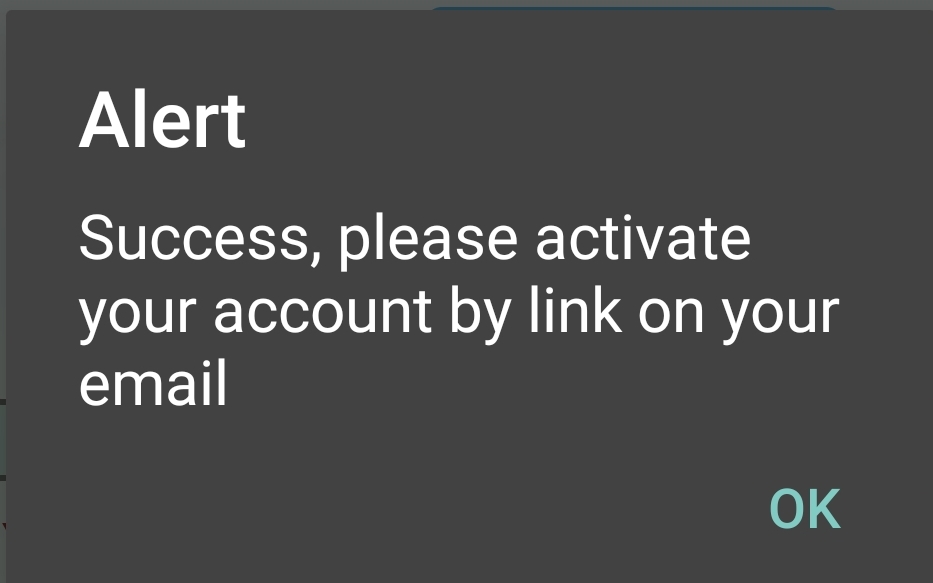Click the Alert dialog title
The width and height of the screenshot is (933, 583).
coord(162,120)
